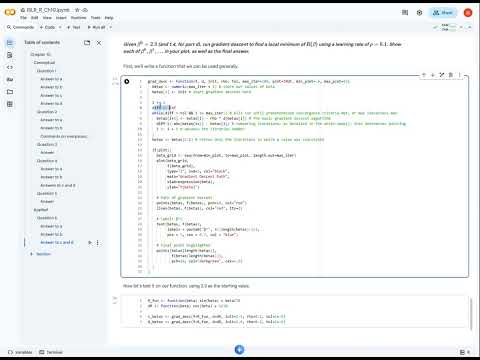Close the Table of contents panel
The width and height of the screenshot is (480, 360).
[x=99, y=43]
